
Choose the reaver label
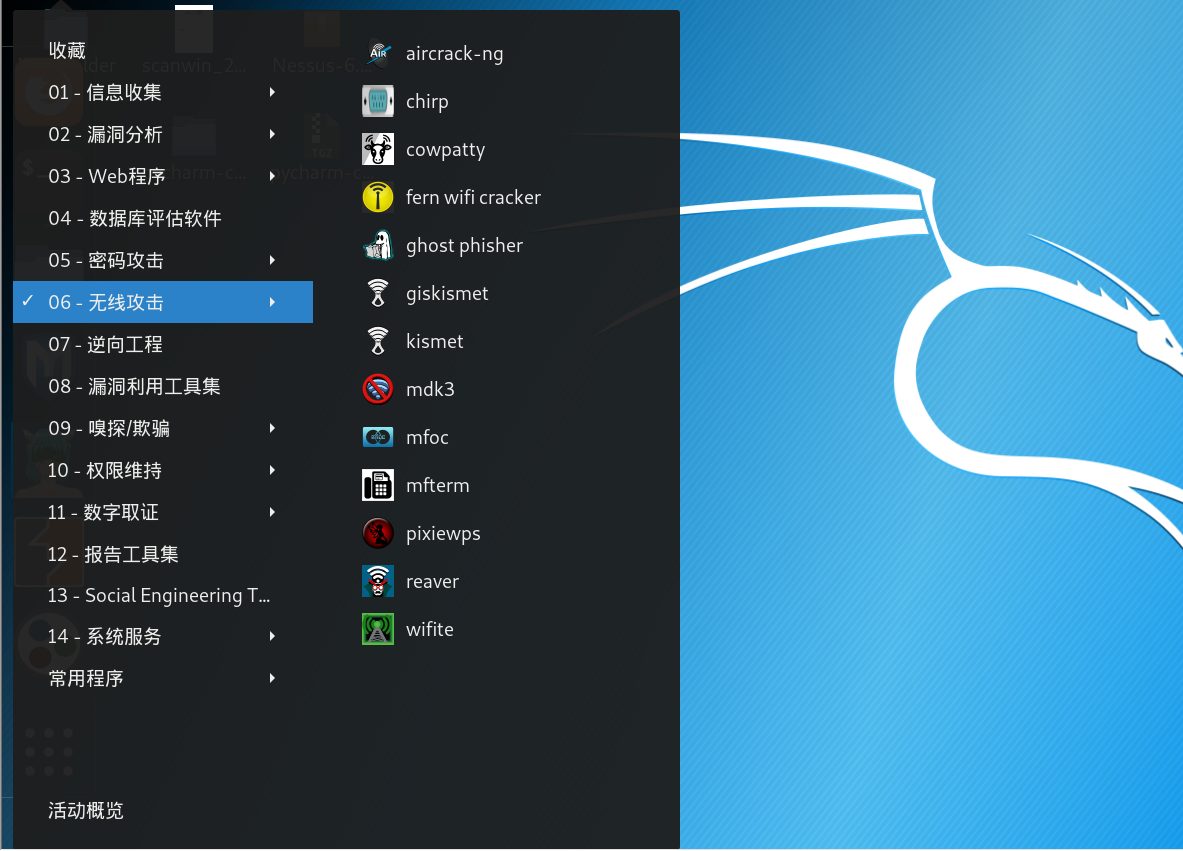coord(432,582)
